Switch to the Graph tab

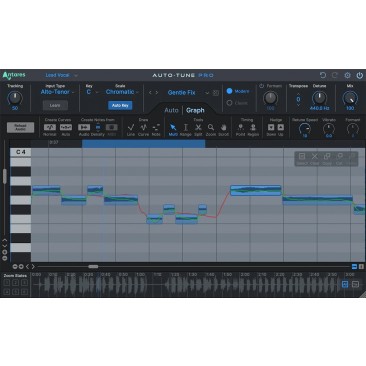pyautogui.click(x=195, y=110)
